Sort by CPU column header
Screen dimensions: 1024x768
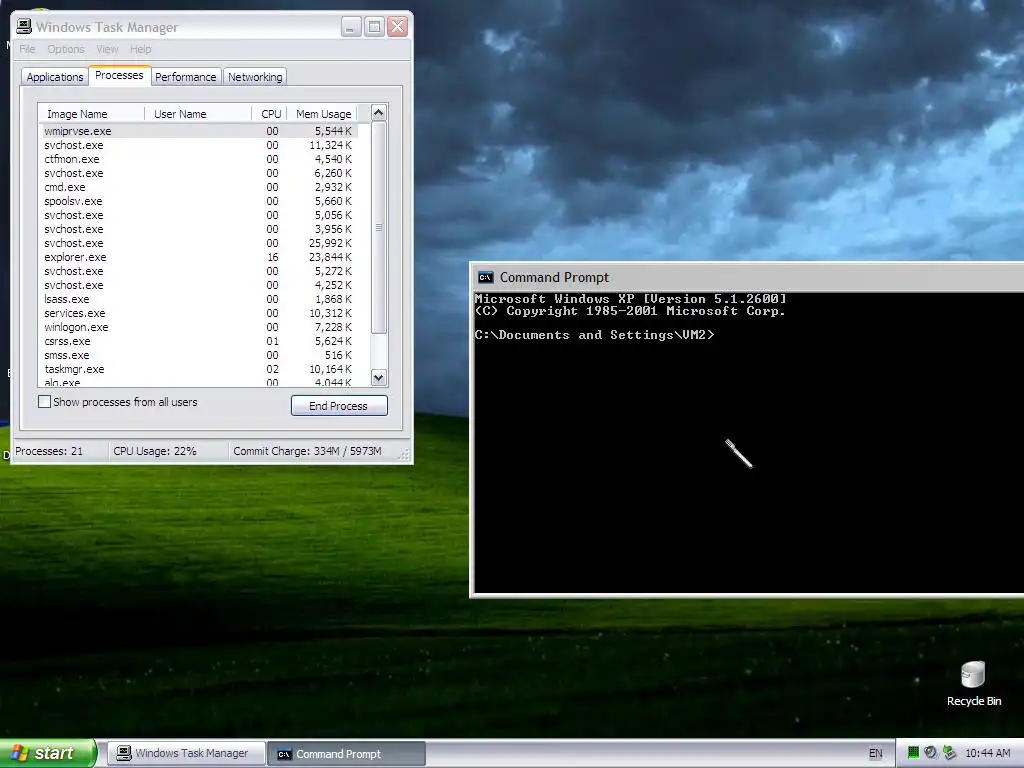point(270,114)
